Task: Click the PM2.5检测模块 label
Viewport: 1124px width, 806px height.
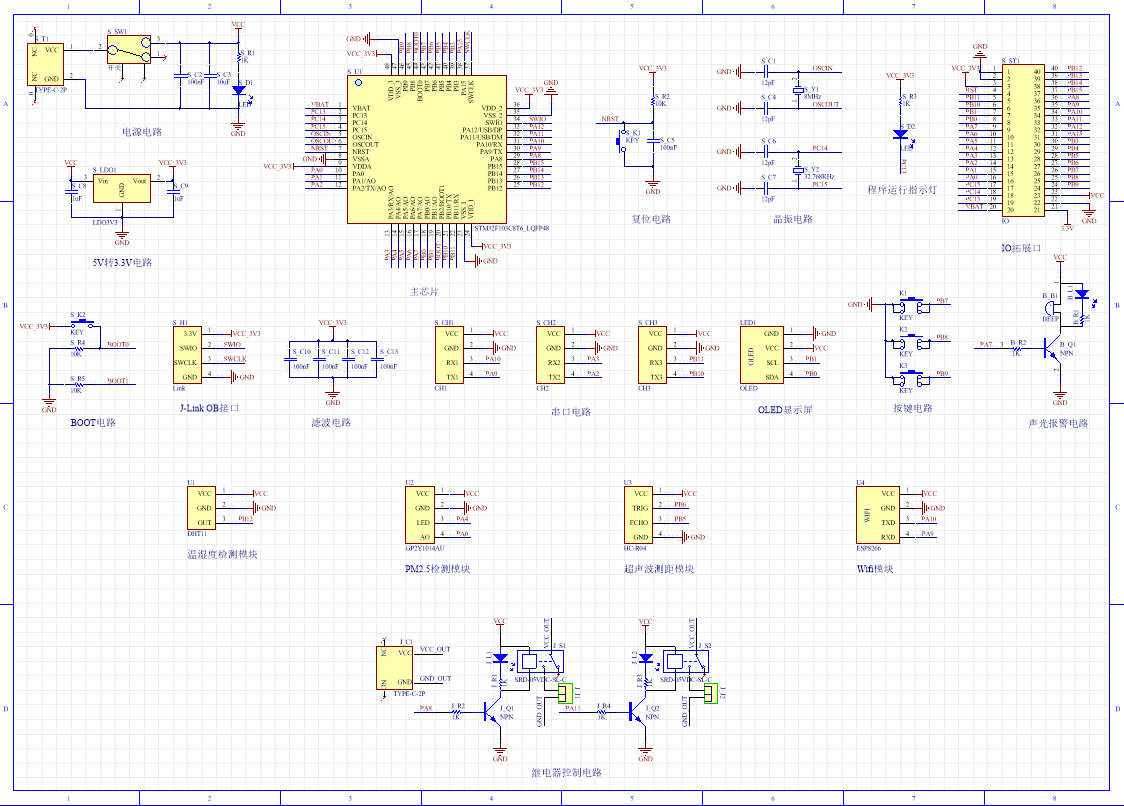Action: point(437,569)
